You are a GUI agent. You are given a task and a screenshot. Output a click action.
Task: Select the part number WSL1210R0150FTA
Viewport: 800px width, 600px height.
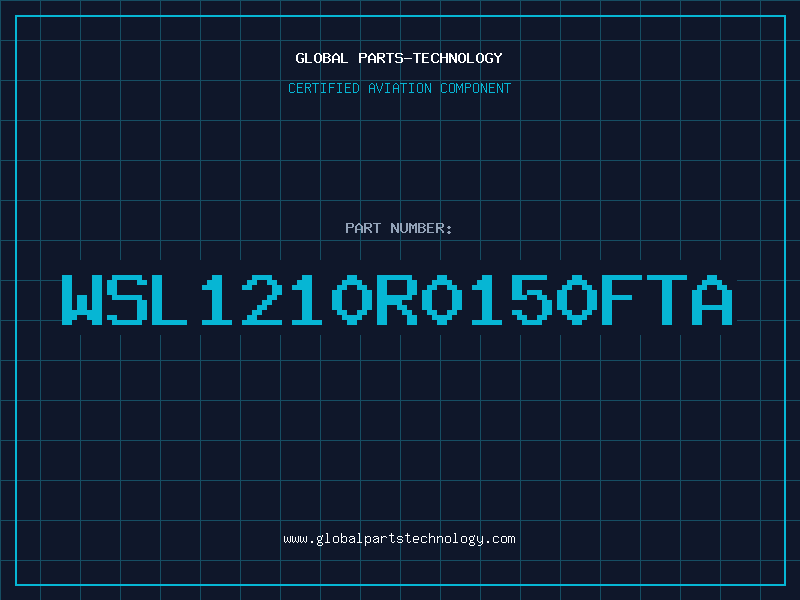397,299
